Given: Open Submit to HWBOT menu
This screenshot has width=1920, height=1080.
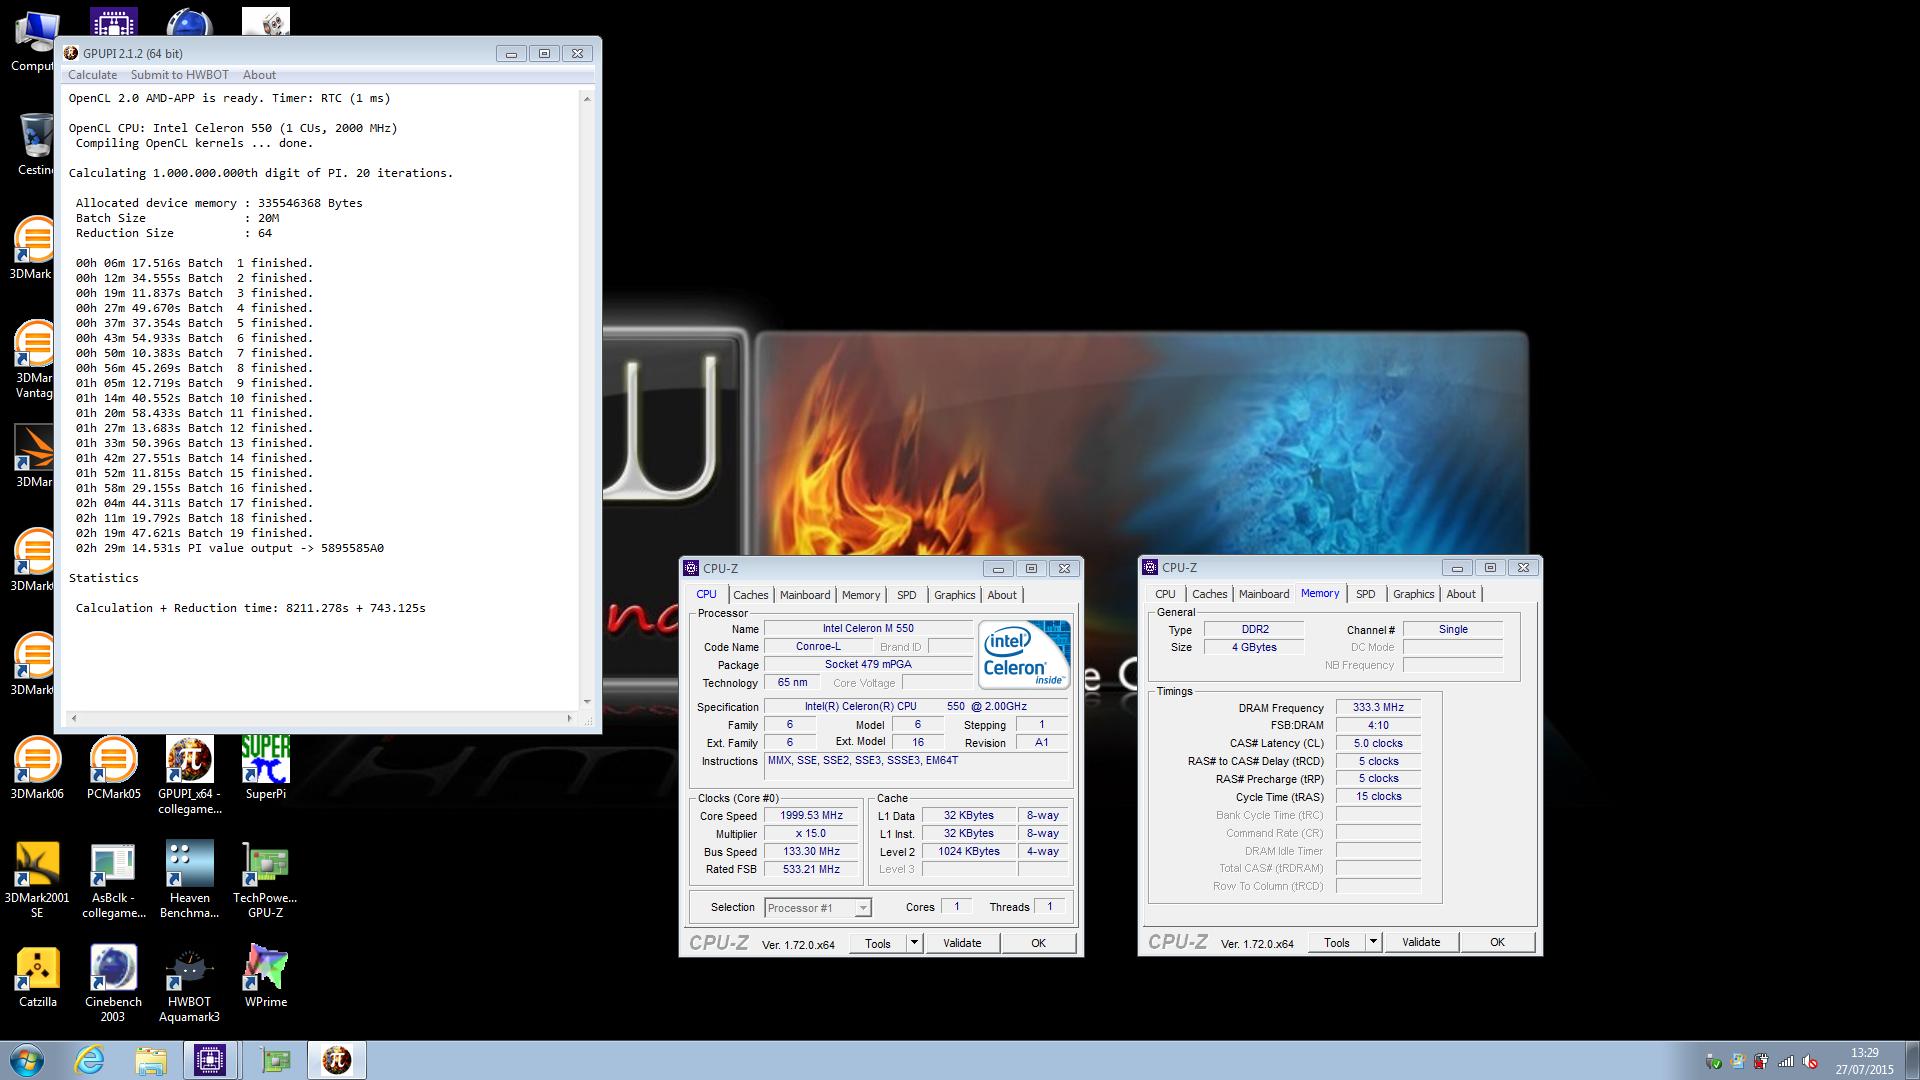Looking at the screenshot, I should [x=179, y=75].
